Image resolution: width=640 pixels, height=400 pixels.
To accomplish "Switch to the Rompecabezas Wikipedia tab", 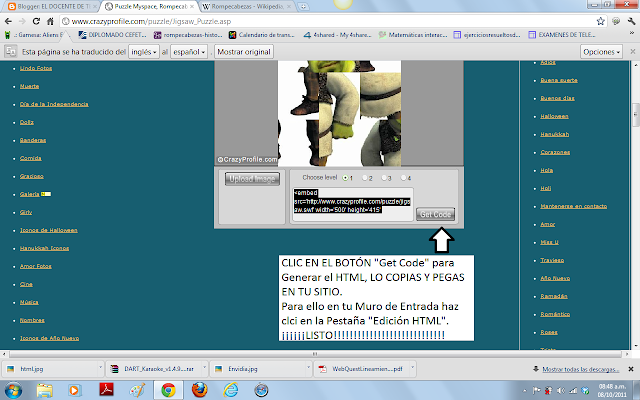I will [247, 7].
